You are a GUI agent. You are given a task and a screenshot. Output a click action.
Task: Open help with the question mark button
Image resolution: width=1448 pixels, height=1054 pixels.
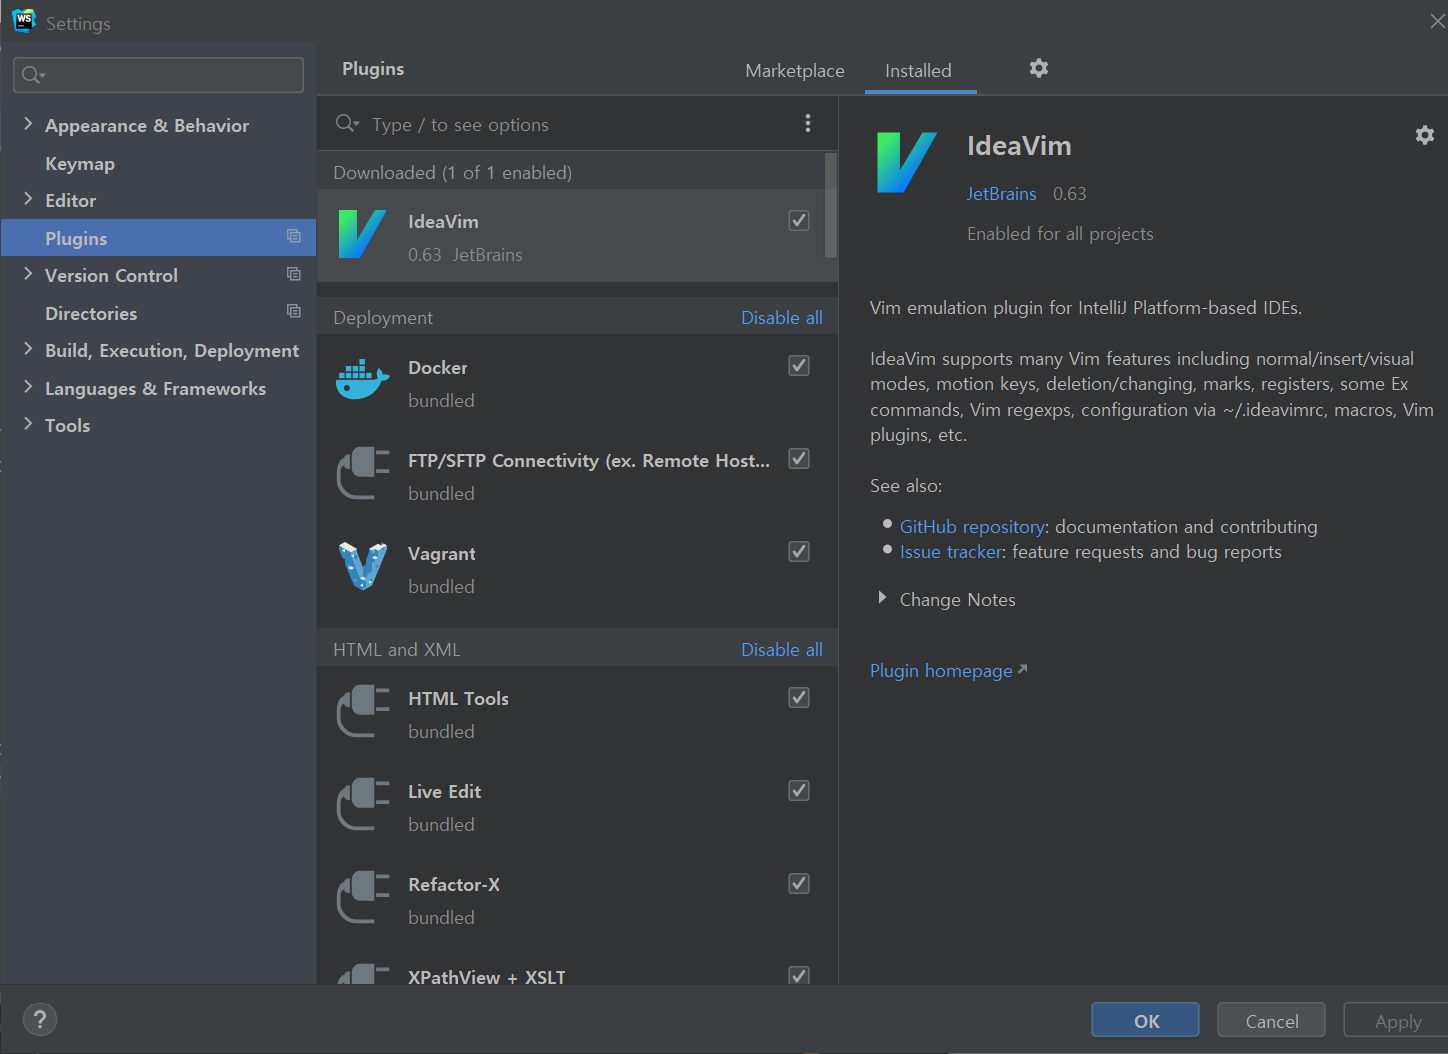click(40, 1020)
